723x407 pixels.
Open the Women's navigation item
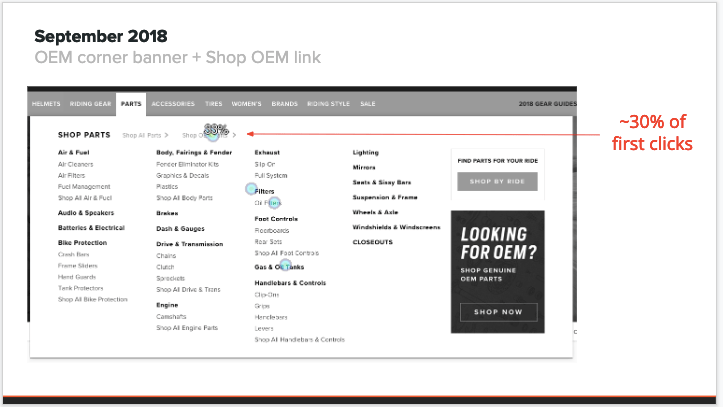pyautogui.click(x=246, y=104)
